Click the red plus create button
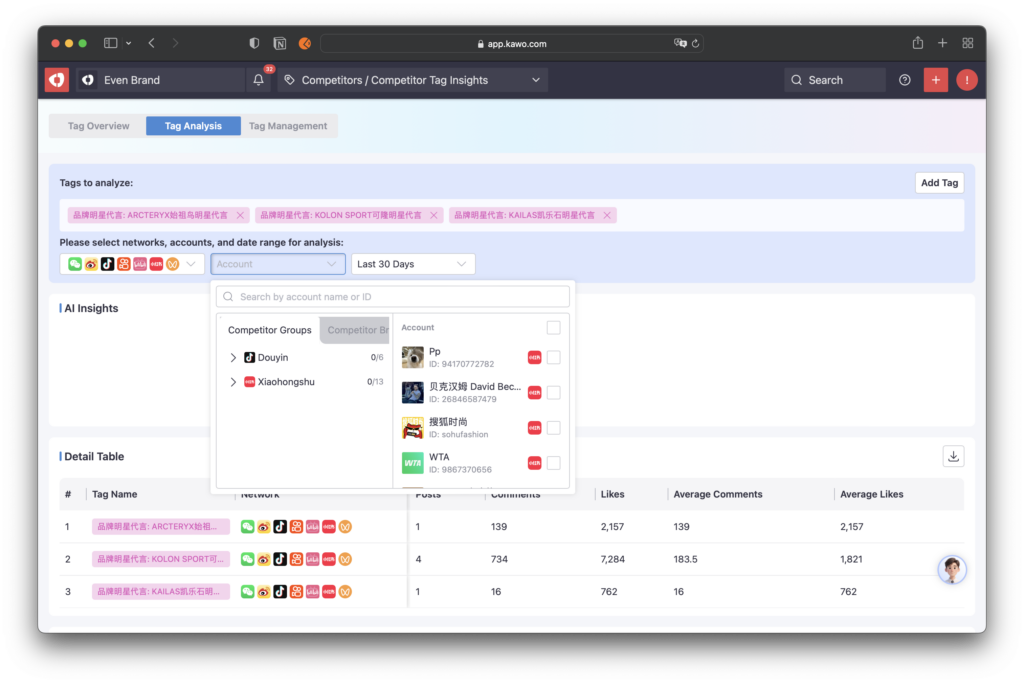 tap(935, 80)
